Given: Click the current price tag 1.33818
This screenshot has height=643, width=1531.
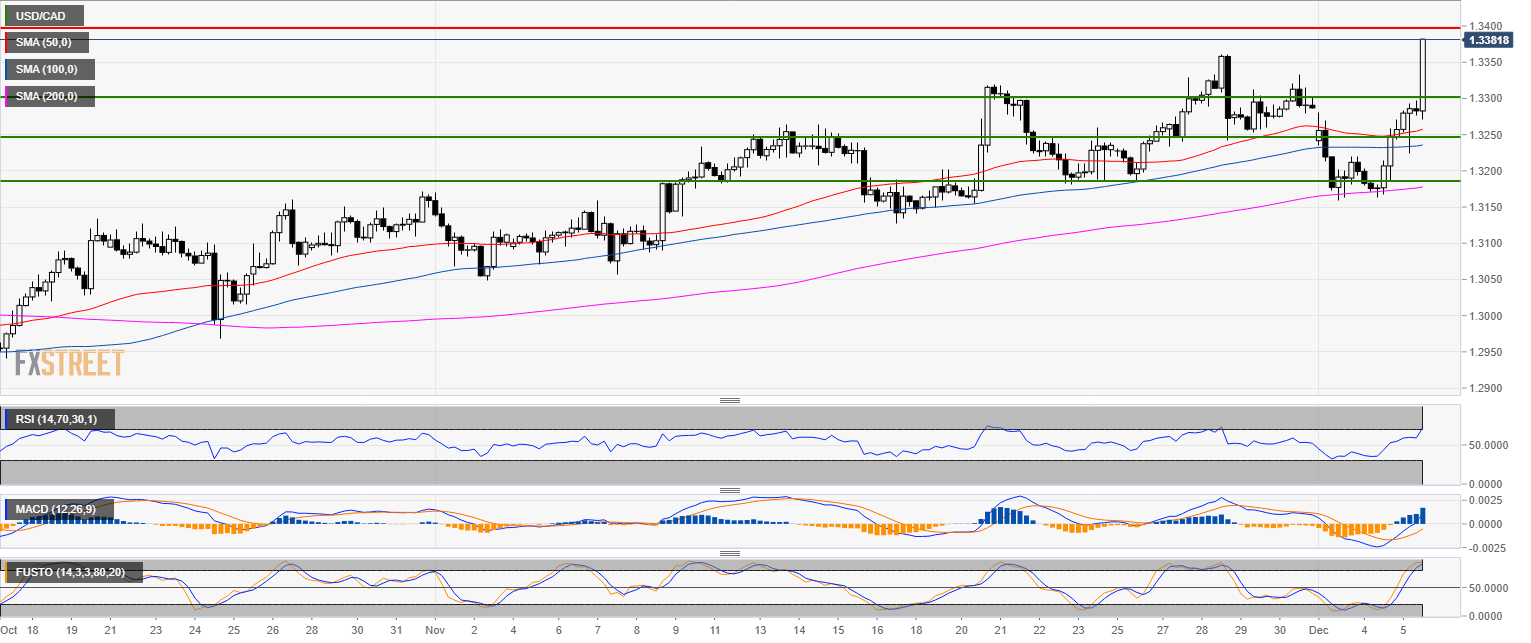Looking at the screenshot, I should pyautogui.click(x=1488, y=40).
